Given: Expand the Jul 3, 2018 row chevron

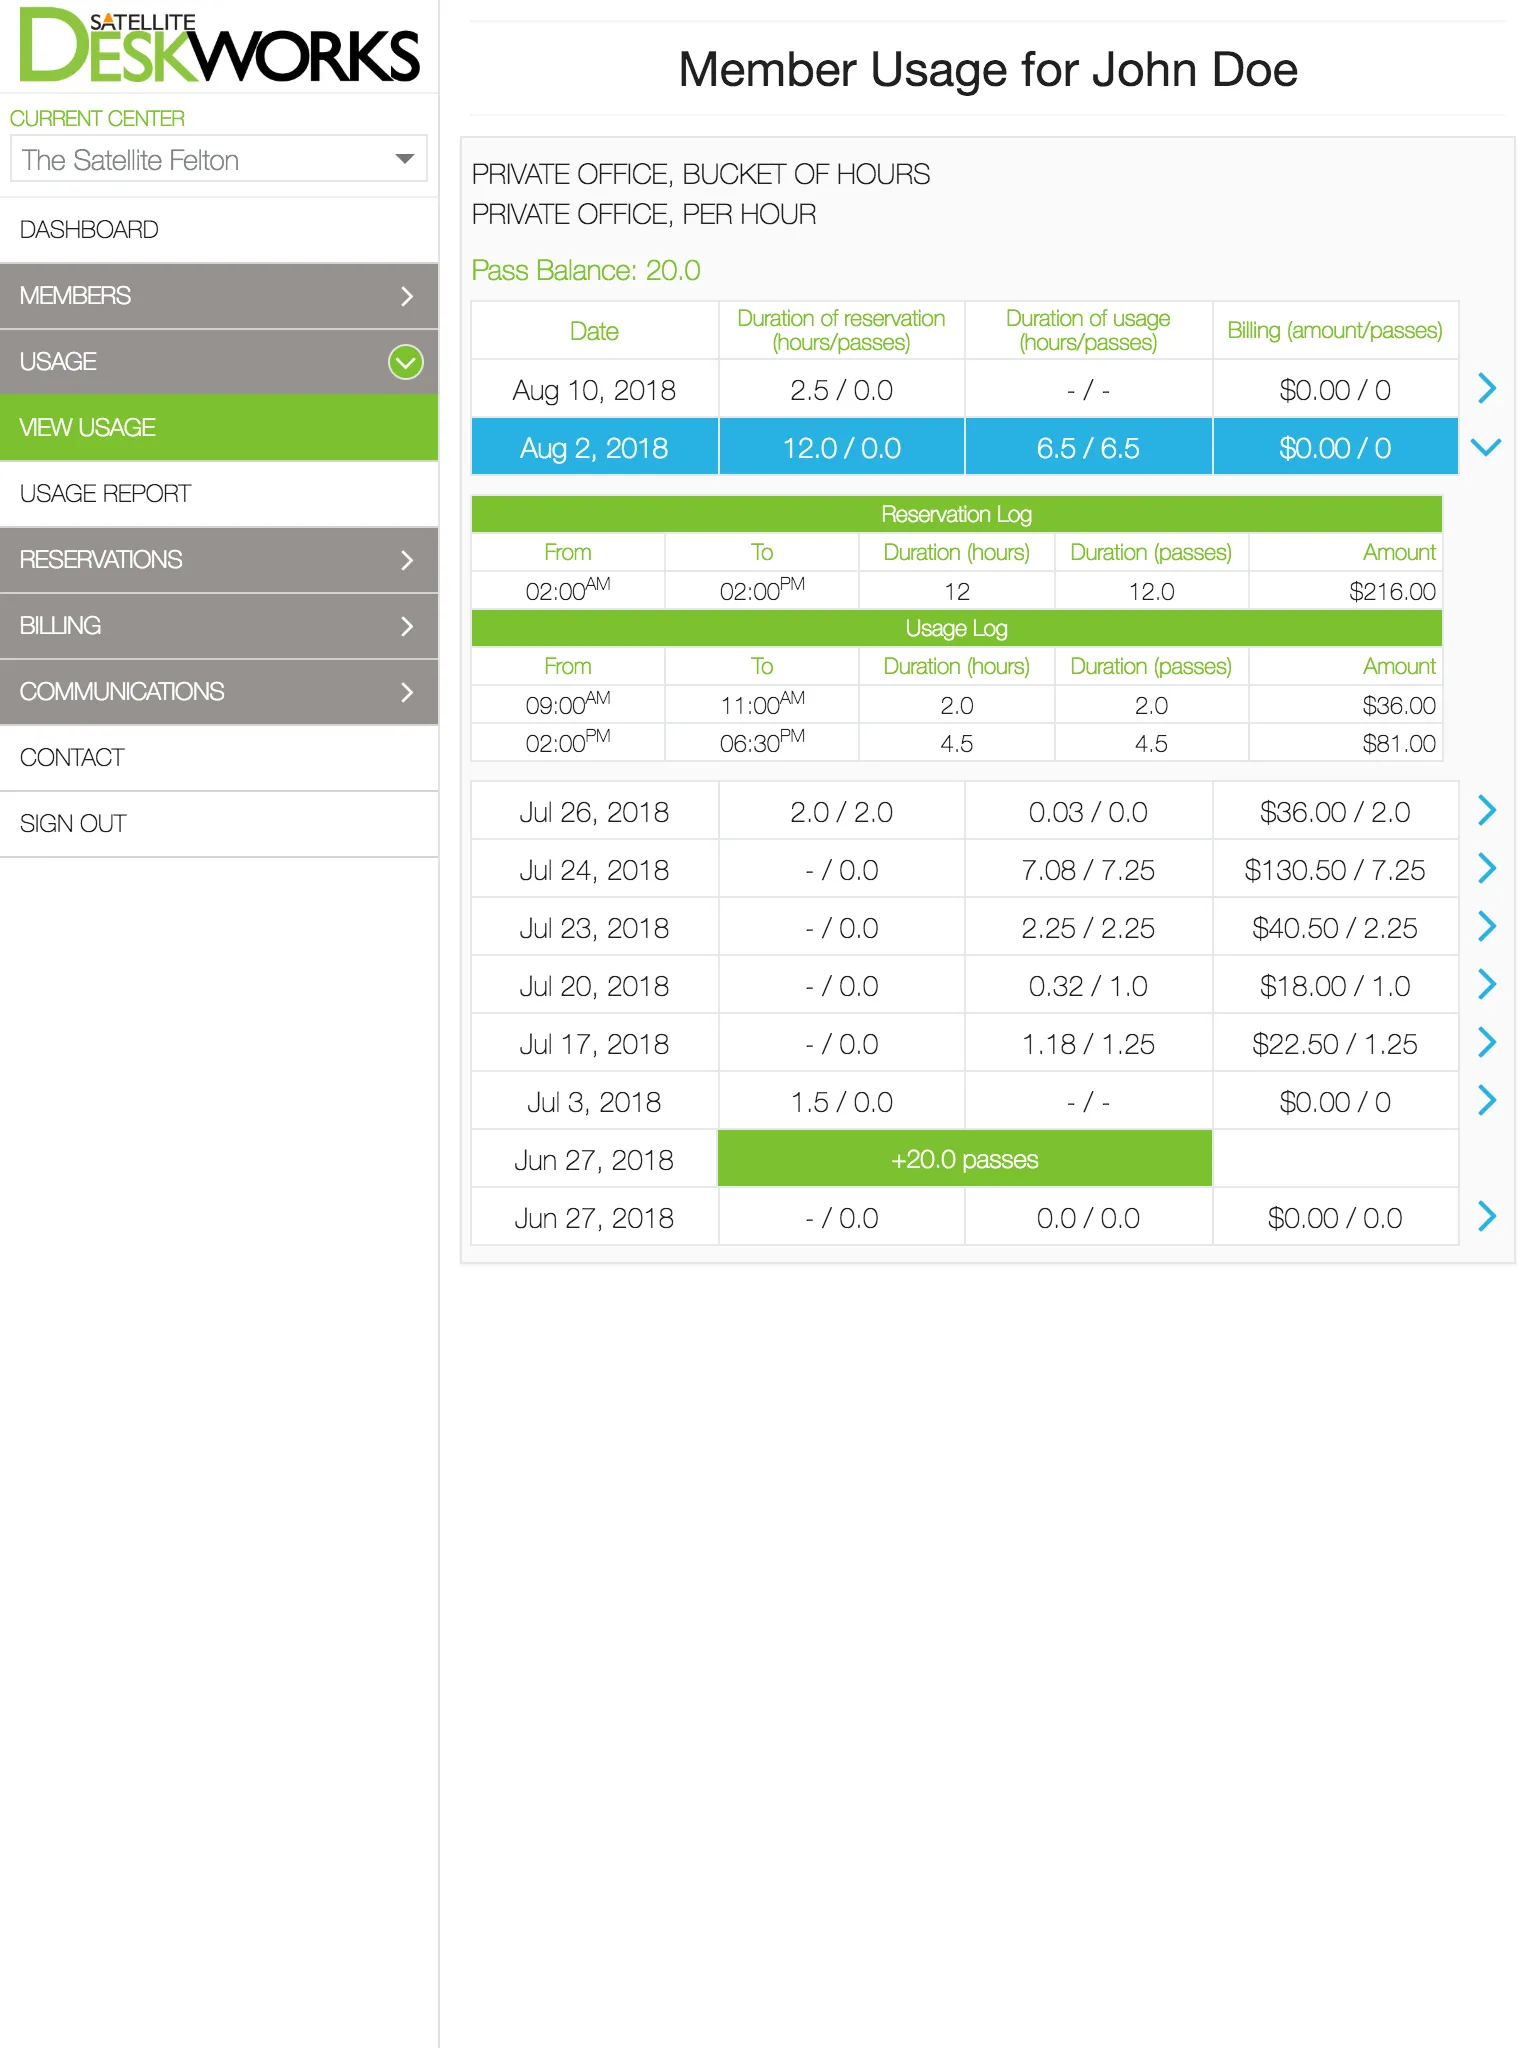Looking at the screenshot, I should (x=1487, y=1100).
